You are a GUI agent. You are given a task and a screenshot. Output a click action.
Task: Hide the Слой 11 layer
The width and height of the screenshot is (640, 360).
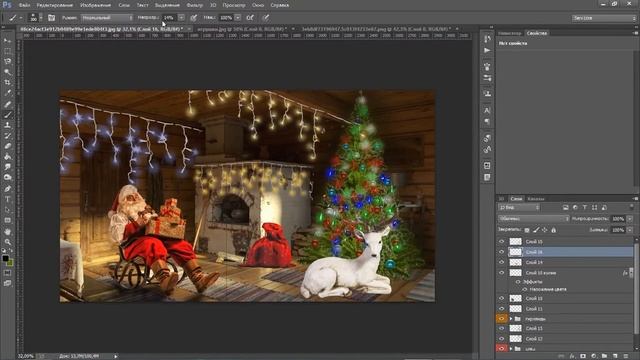(x=502, y=309)
